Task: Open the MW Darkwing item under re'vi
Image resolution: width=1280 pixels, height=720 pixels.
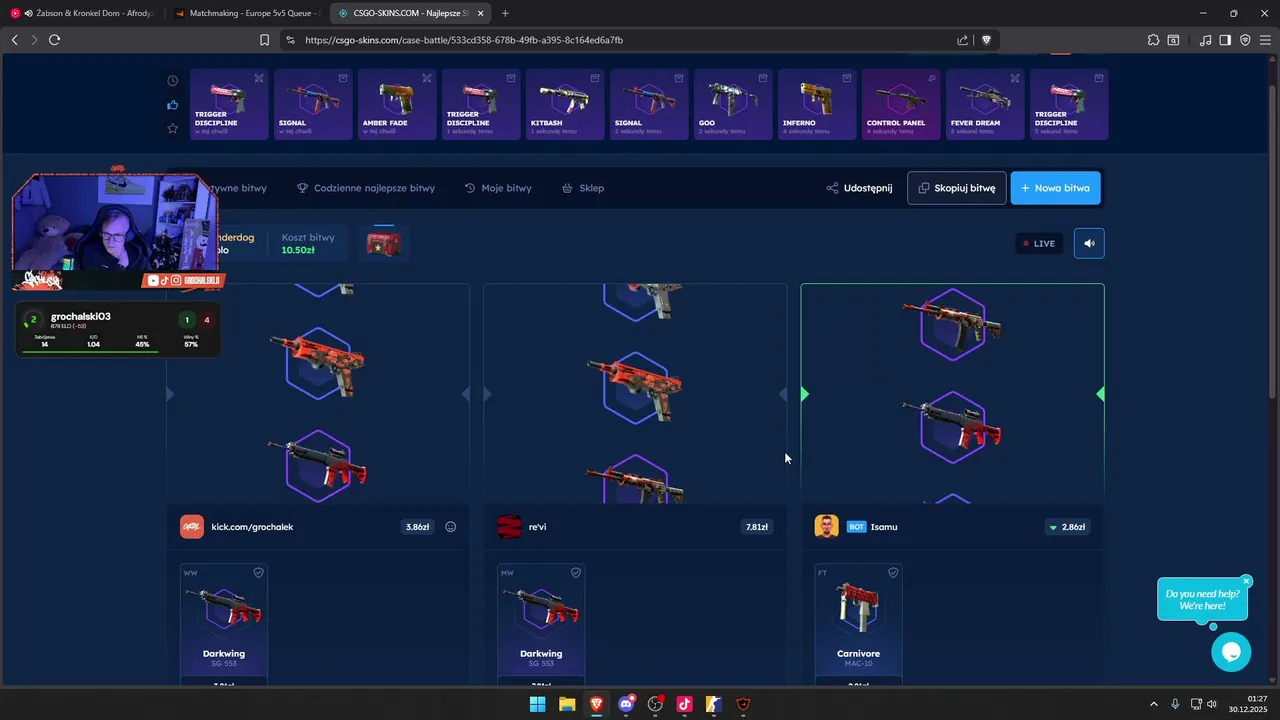Action: pos(541,624)
